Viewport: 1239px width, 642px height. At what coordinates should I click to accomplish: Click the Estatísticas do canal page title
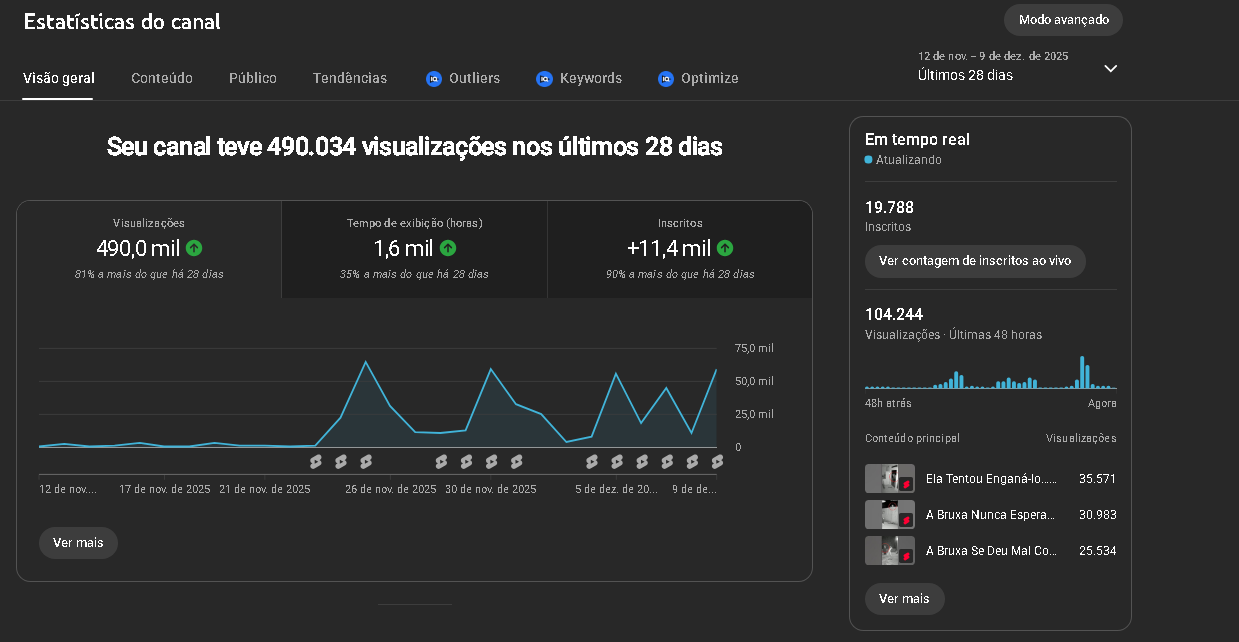123,21
